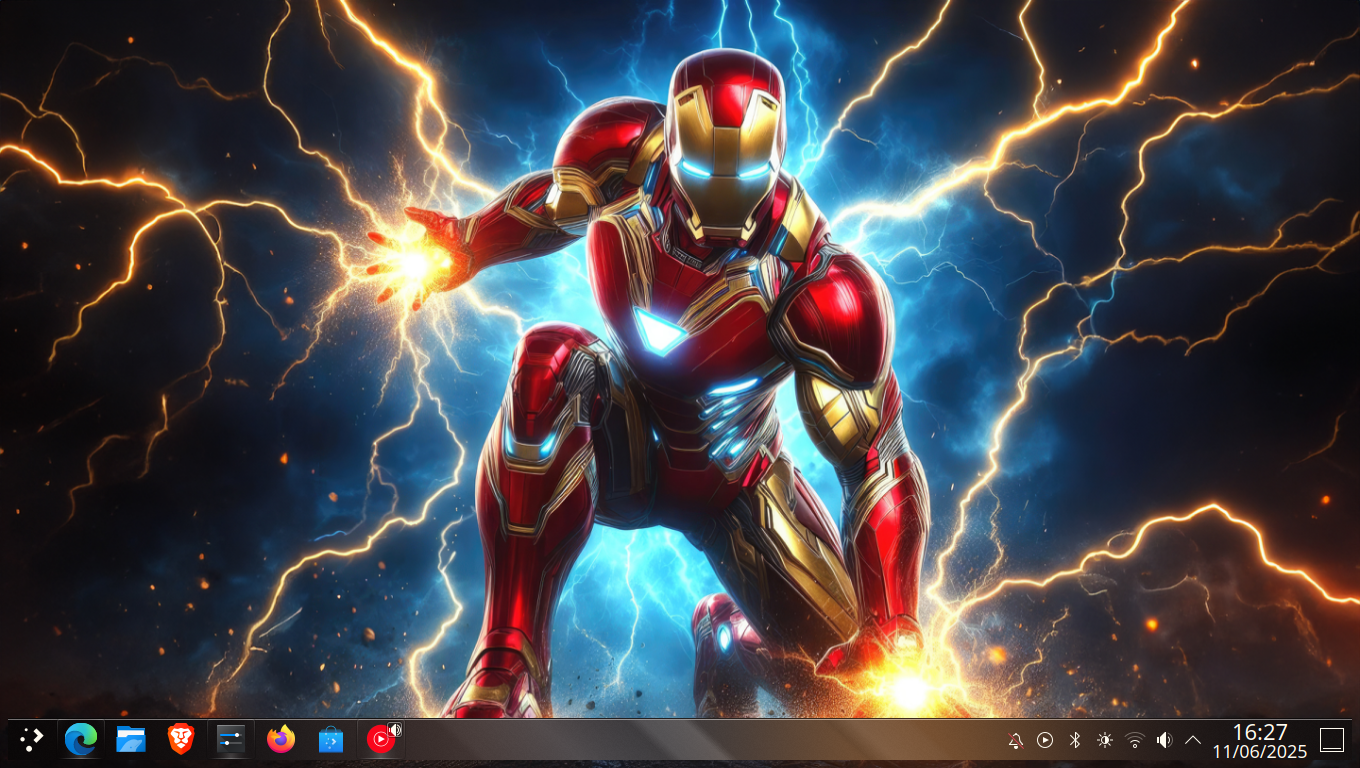Open the media player tray control
Viewport: 1360px width, 768px height.
(1045, 740)
